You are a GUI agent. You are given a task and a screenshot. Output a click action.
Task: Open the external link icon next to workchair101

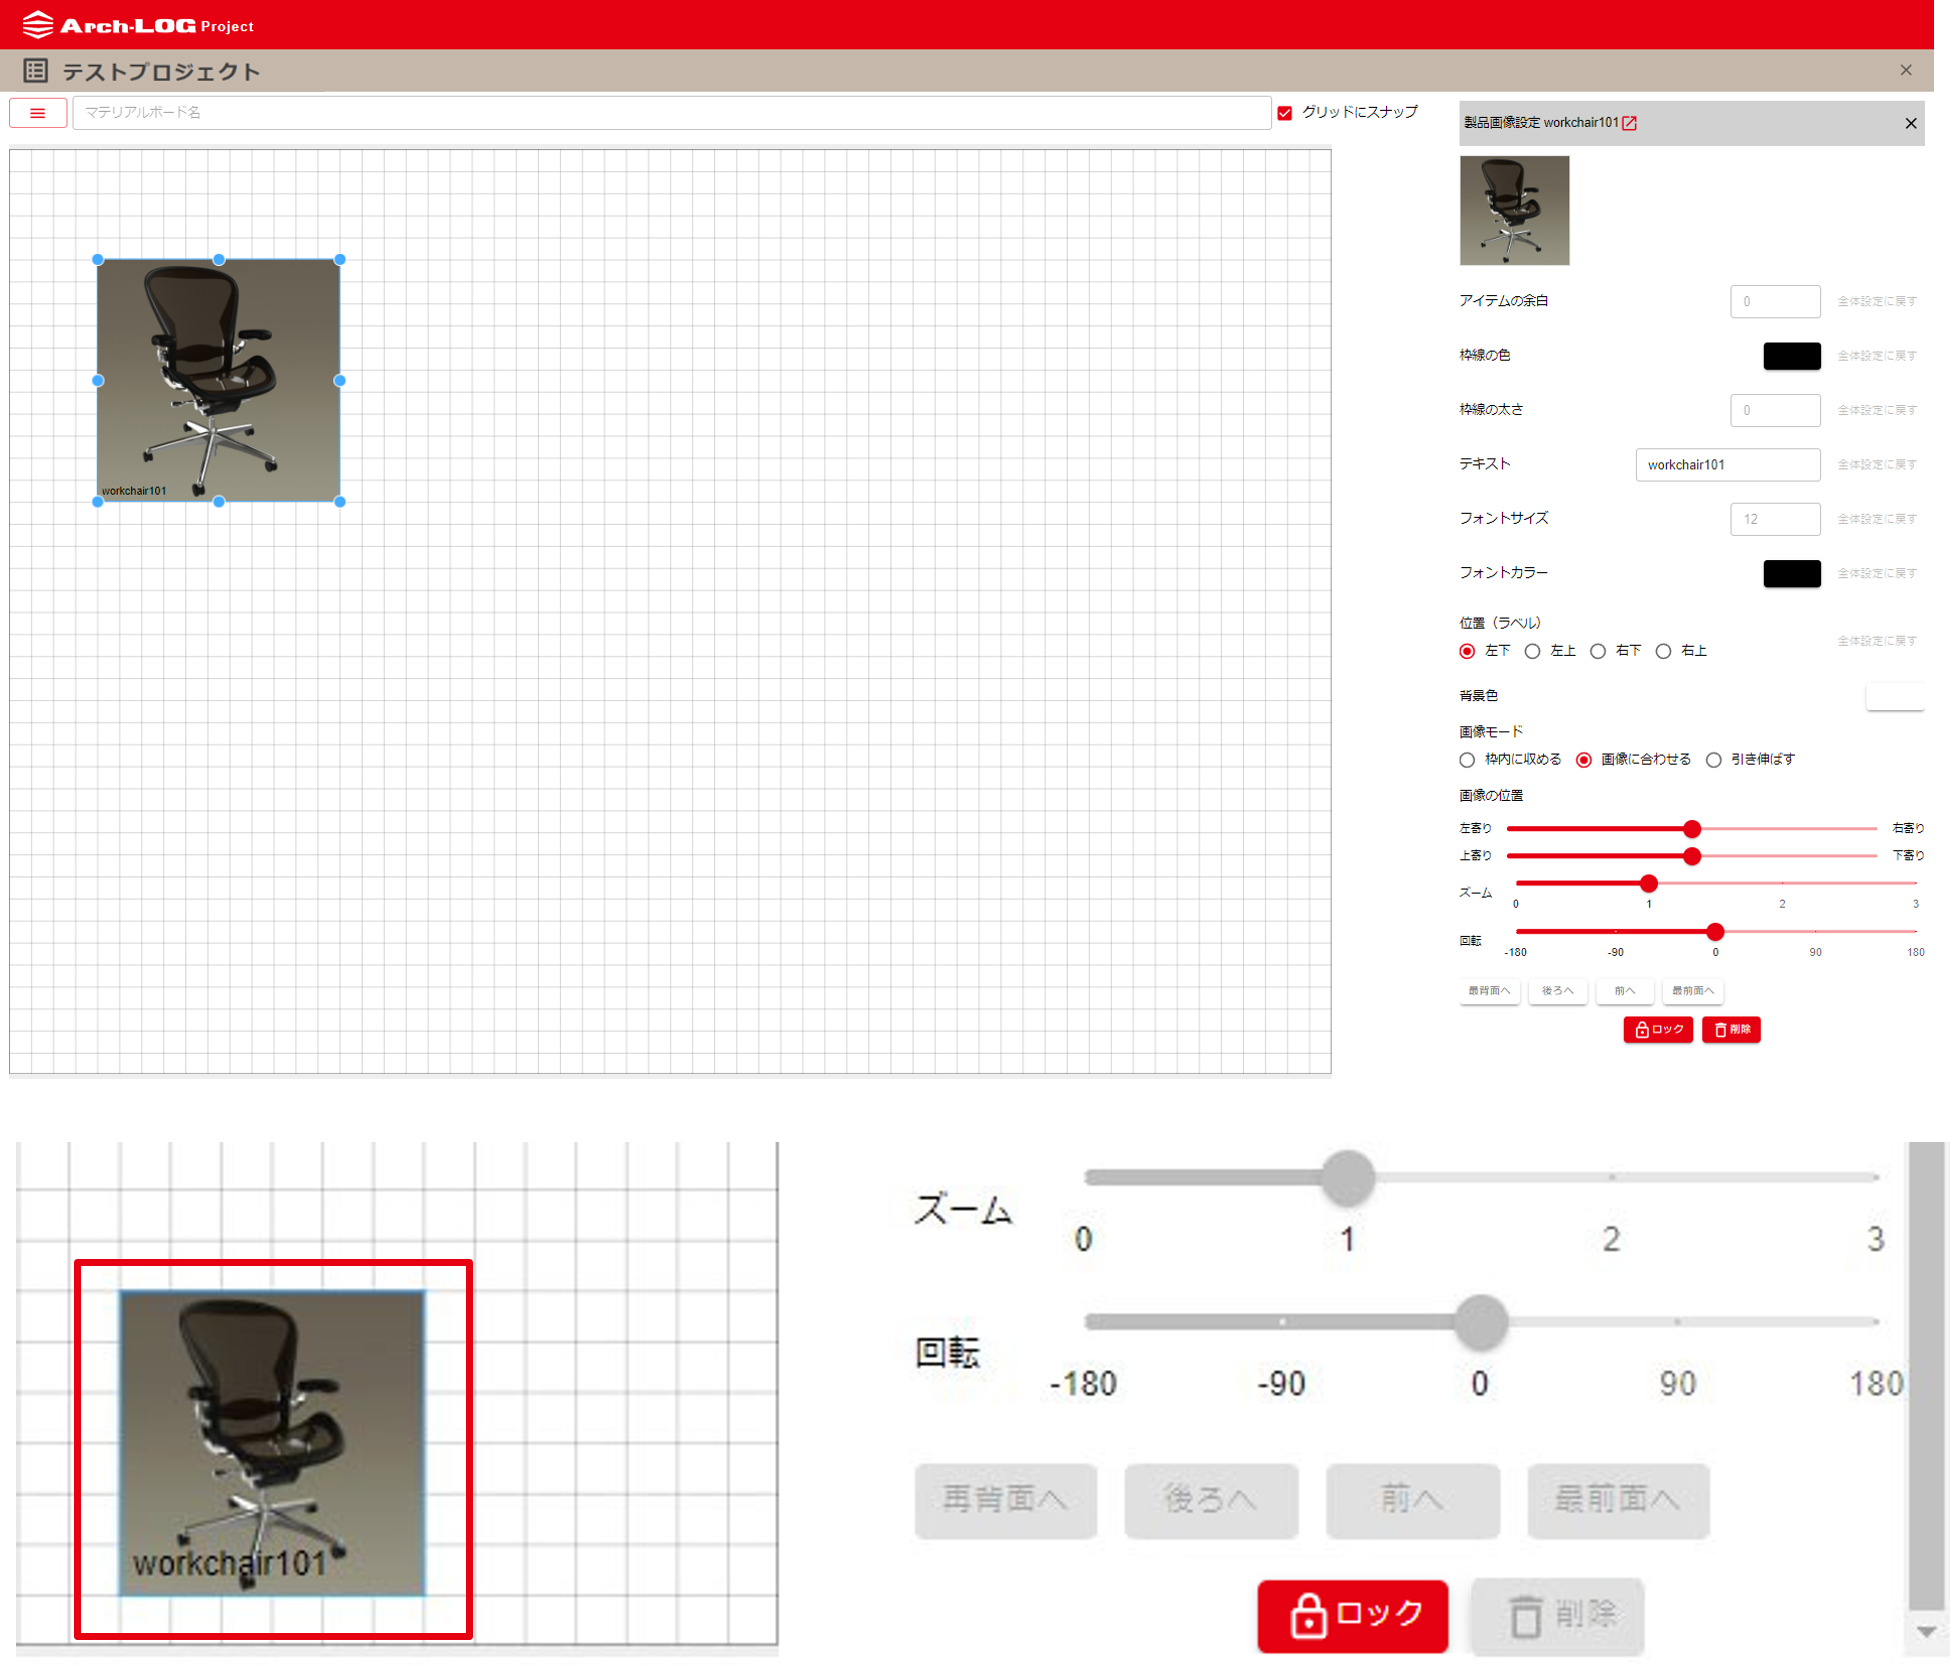pyautogui.click(x=1629, y=123)
